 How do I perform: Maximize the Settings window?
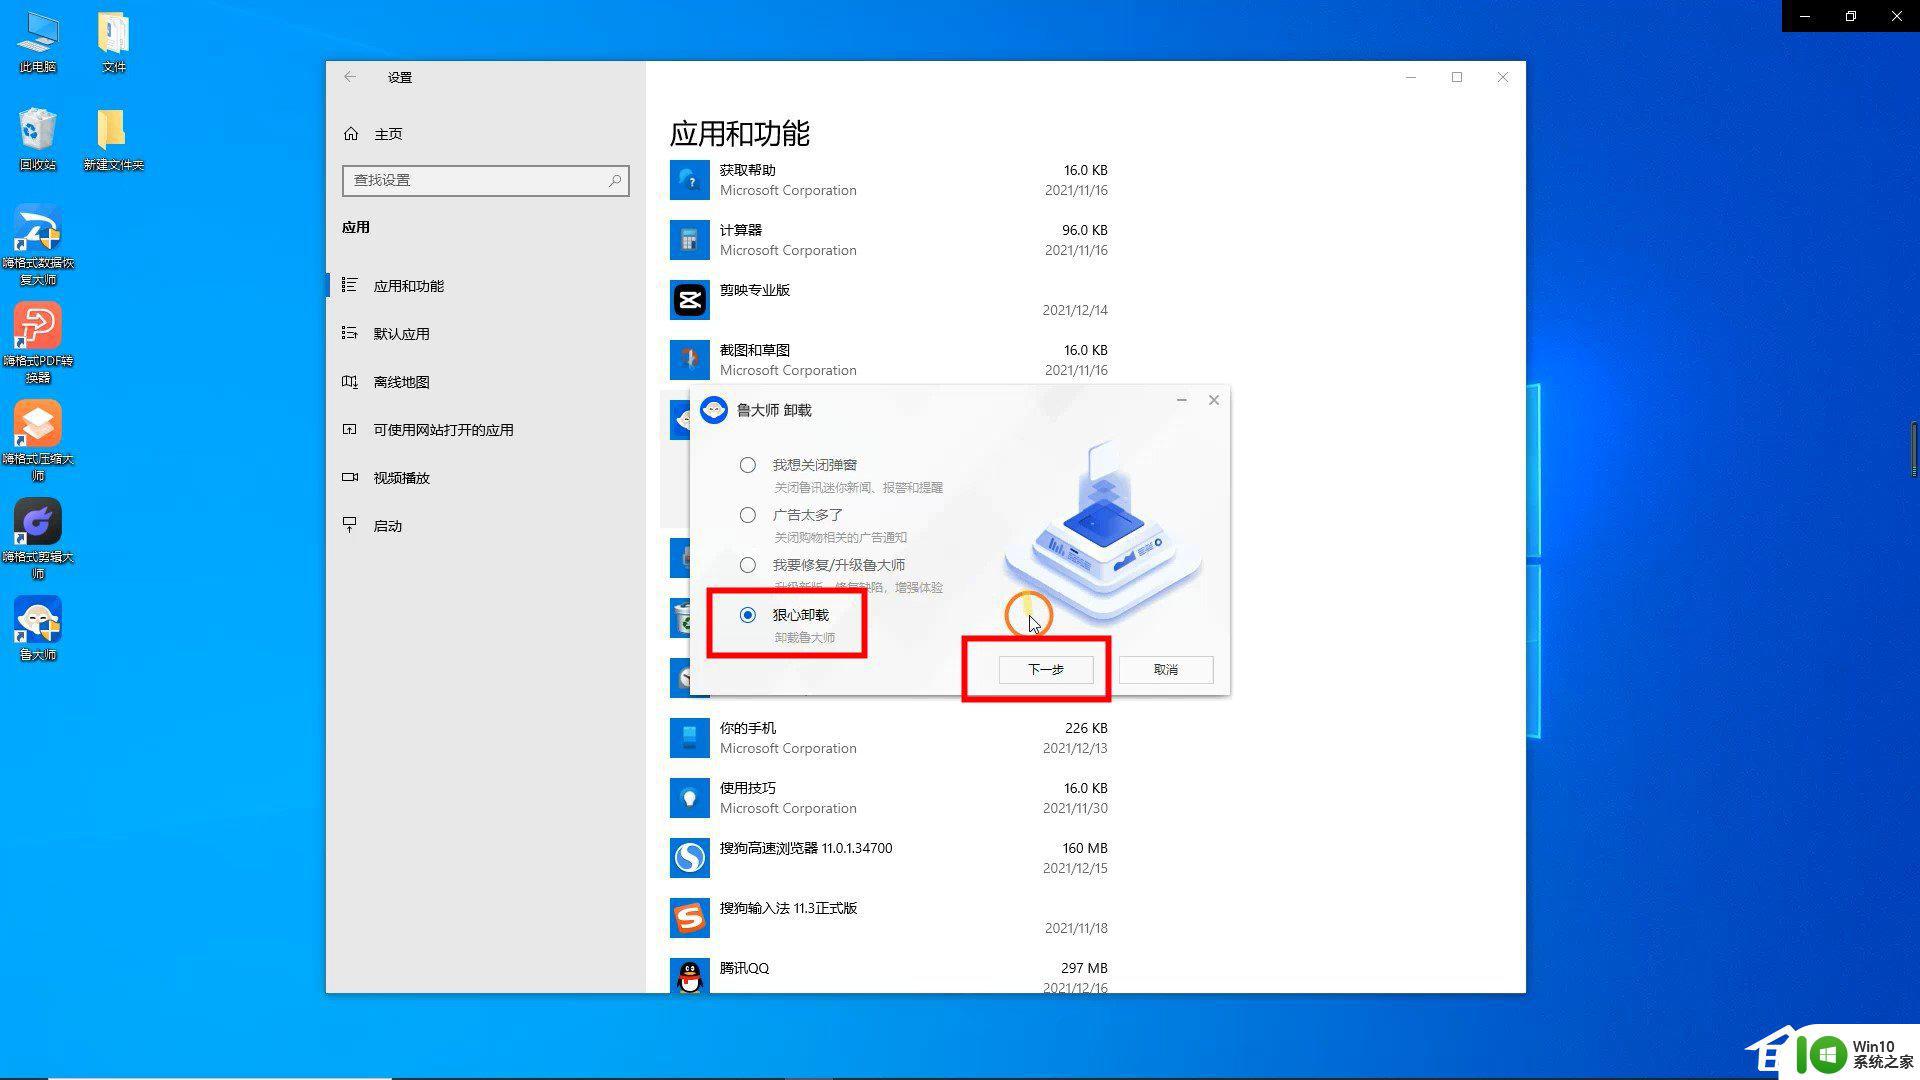coord(1457,77)
